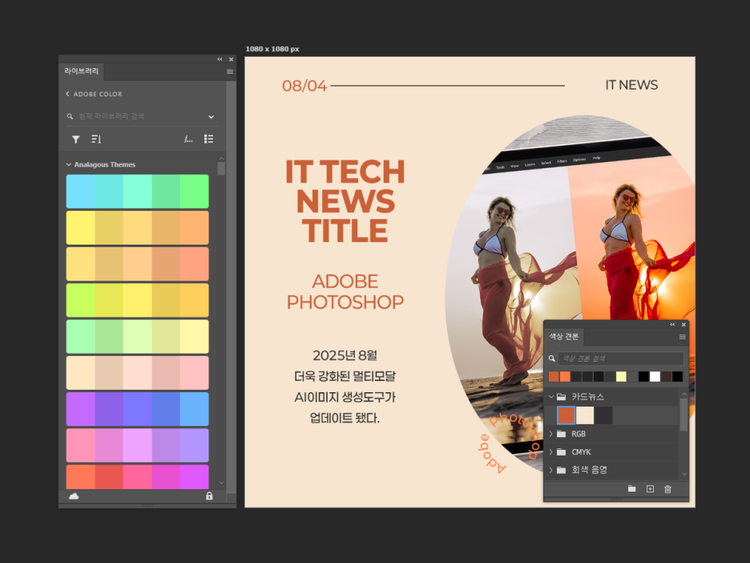Viewport: 750px width, 563px height.
Task: Click into the 색상 견본 검색 field
Action: point(621,358)
